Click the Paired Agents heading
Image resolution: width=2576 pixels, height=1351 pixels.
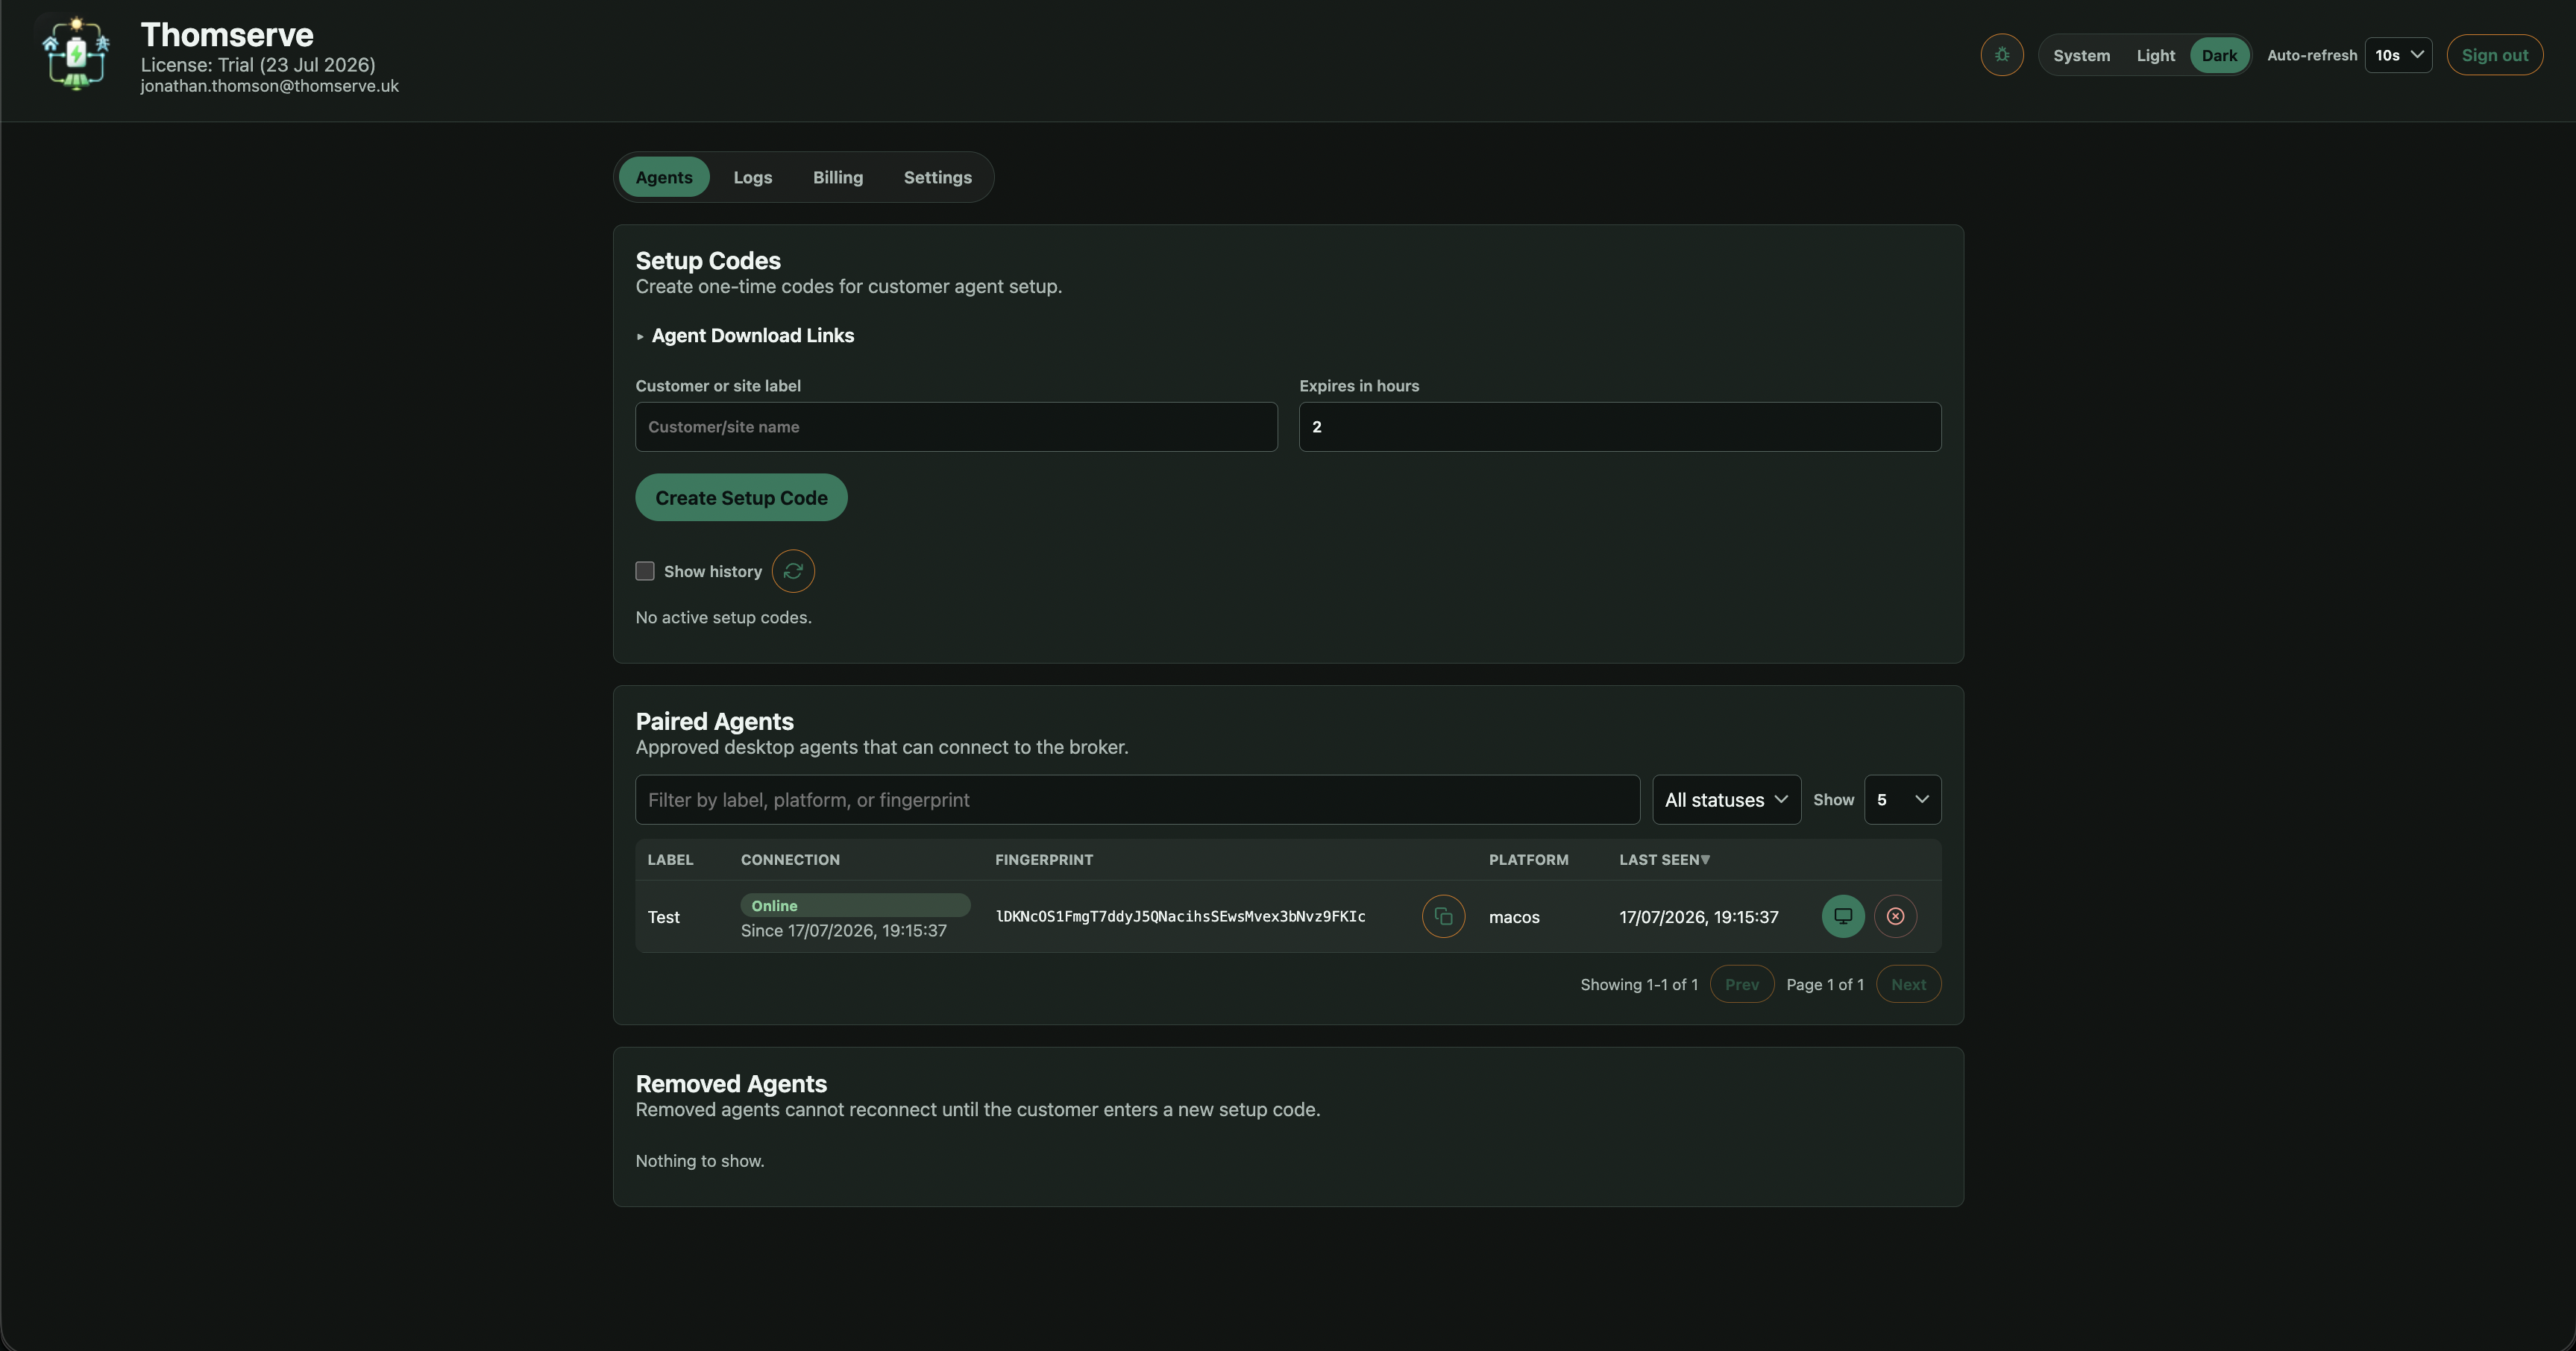coord(715,722)
